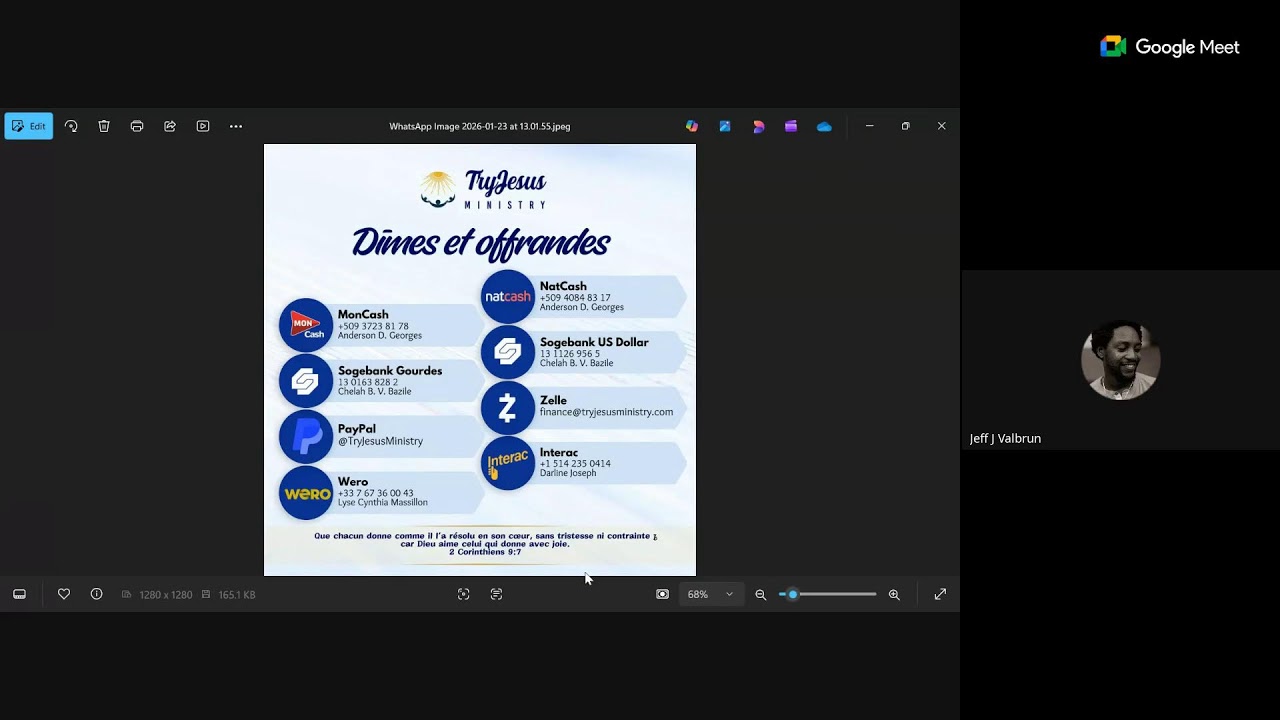Start slideshow with the play icon

pos(203,126)
